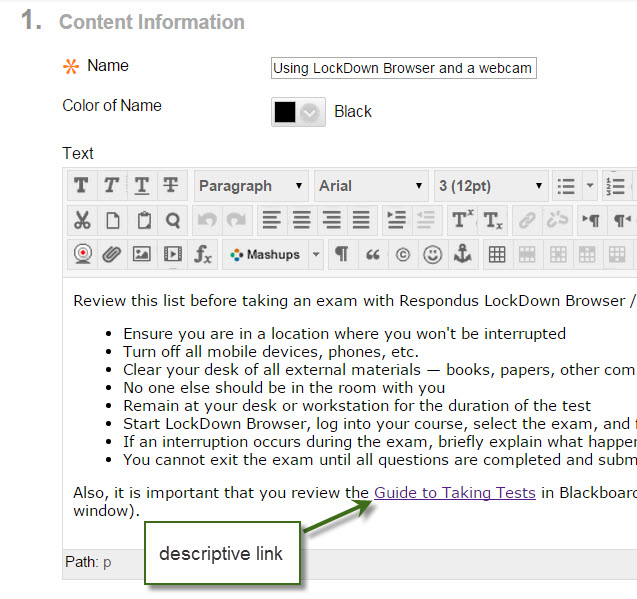Apply blockquote formatting
This screenshot has height=599, width=637.
(373, 255)
